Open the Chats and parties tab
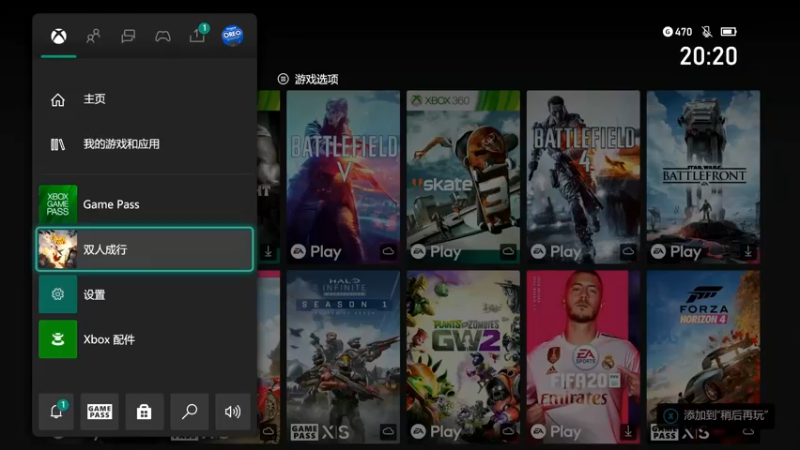Screen dimensions: 800x450 click(128, 36)
